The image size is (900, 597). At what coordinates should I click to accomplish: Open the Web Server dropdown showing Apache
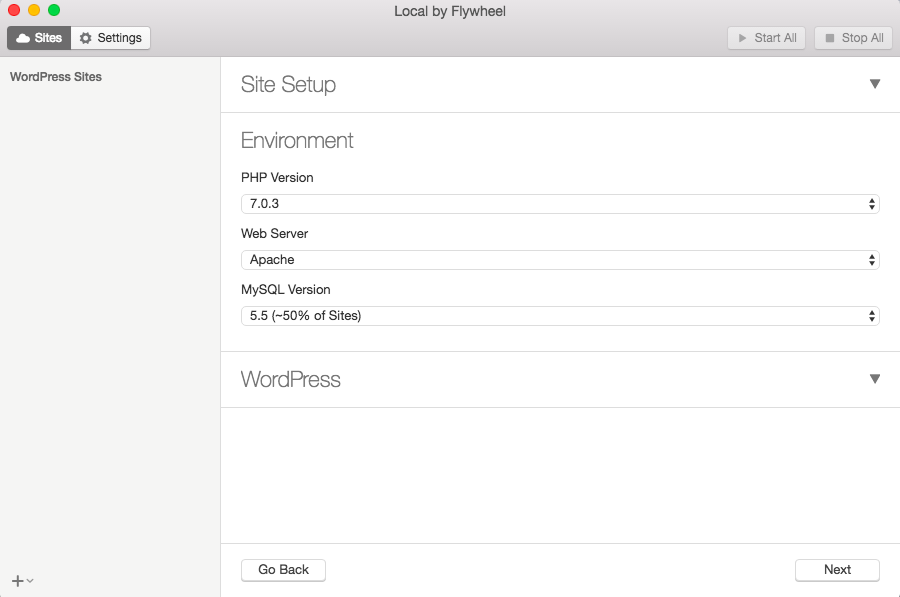[560, 259]
